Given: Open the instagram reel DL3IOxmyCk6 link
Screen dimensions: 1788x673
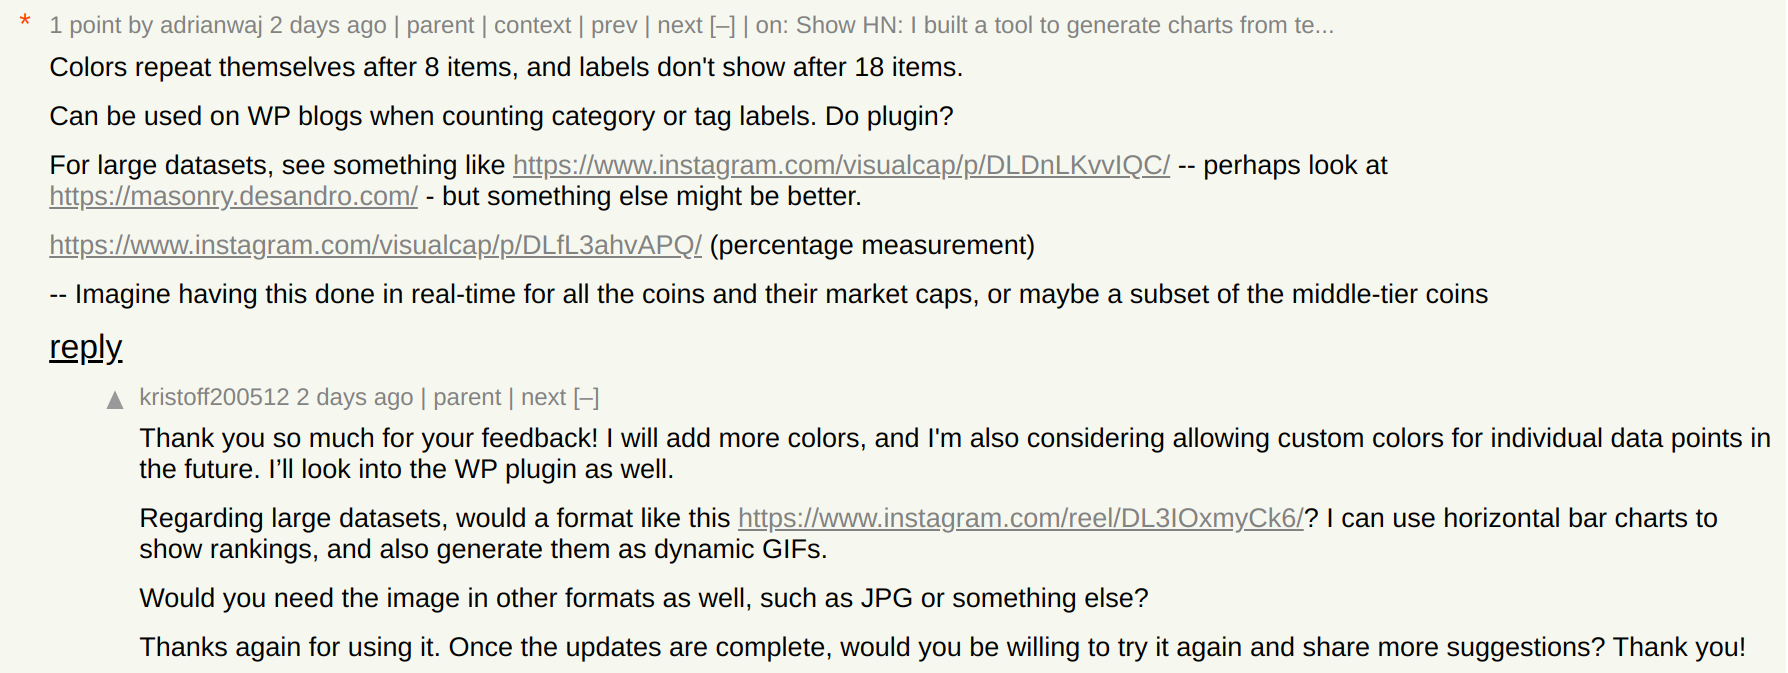Looking at the screenshot, I should coord(1021,518).
